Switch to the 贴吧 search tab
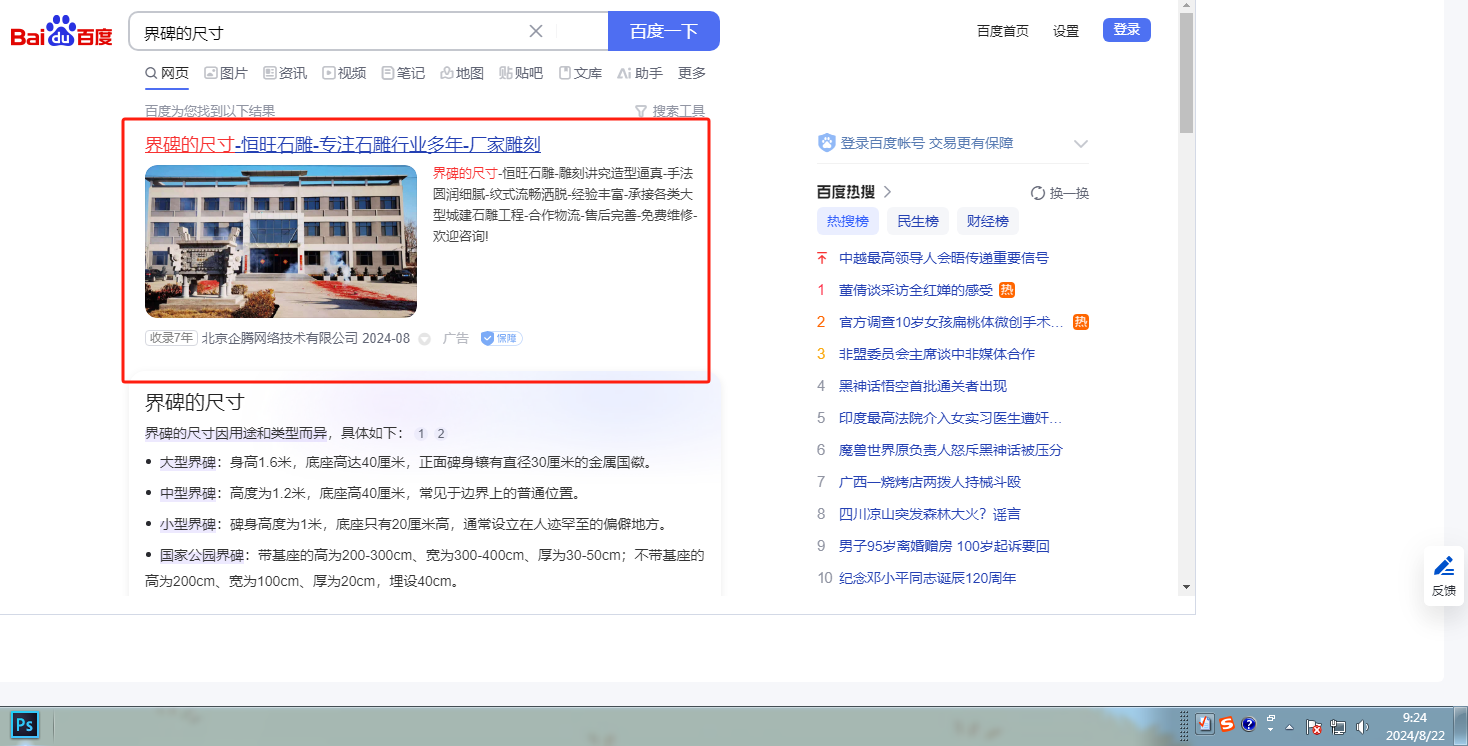 click(521, 73)
